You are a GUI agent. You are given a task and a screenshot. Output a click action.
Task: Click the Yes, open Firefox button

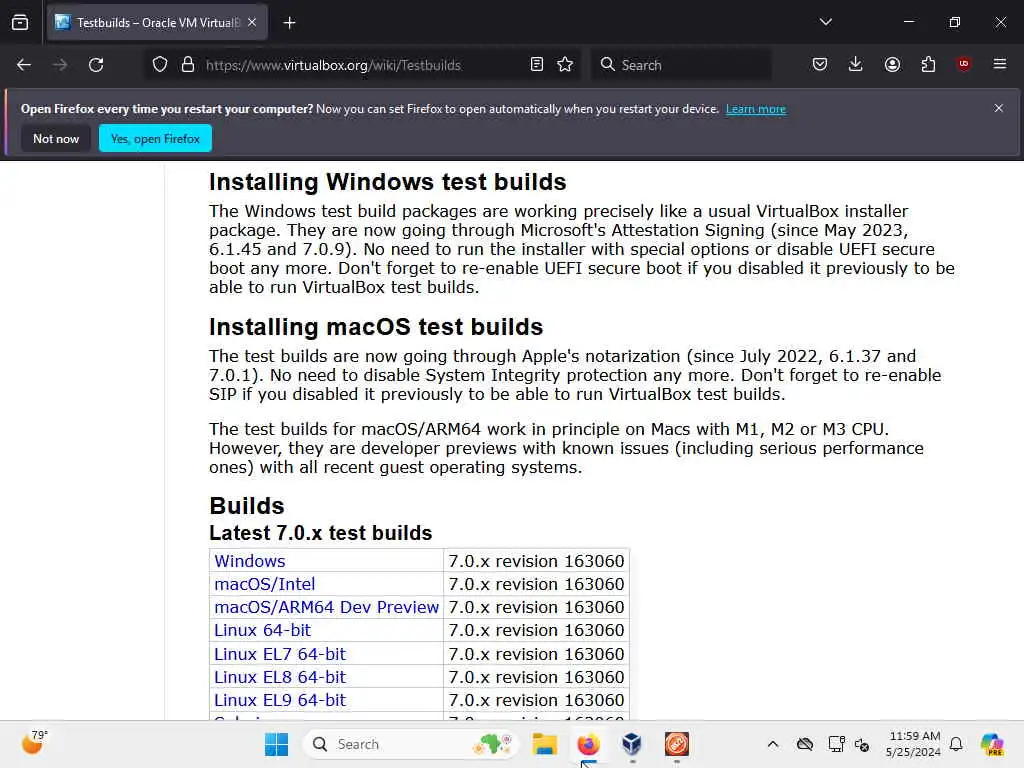(155, 138)
